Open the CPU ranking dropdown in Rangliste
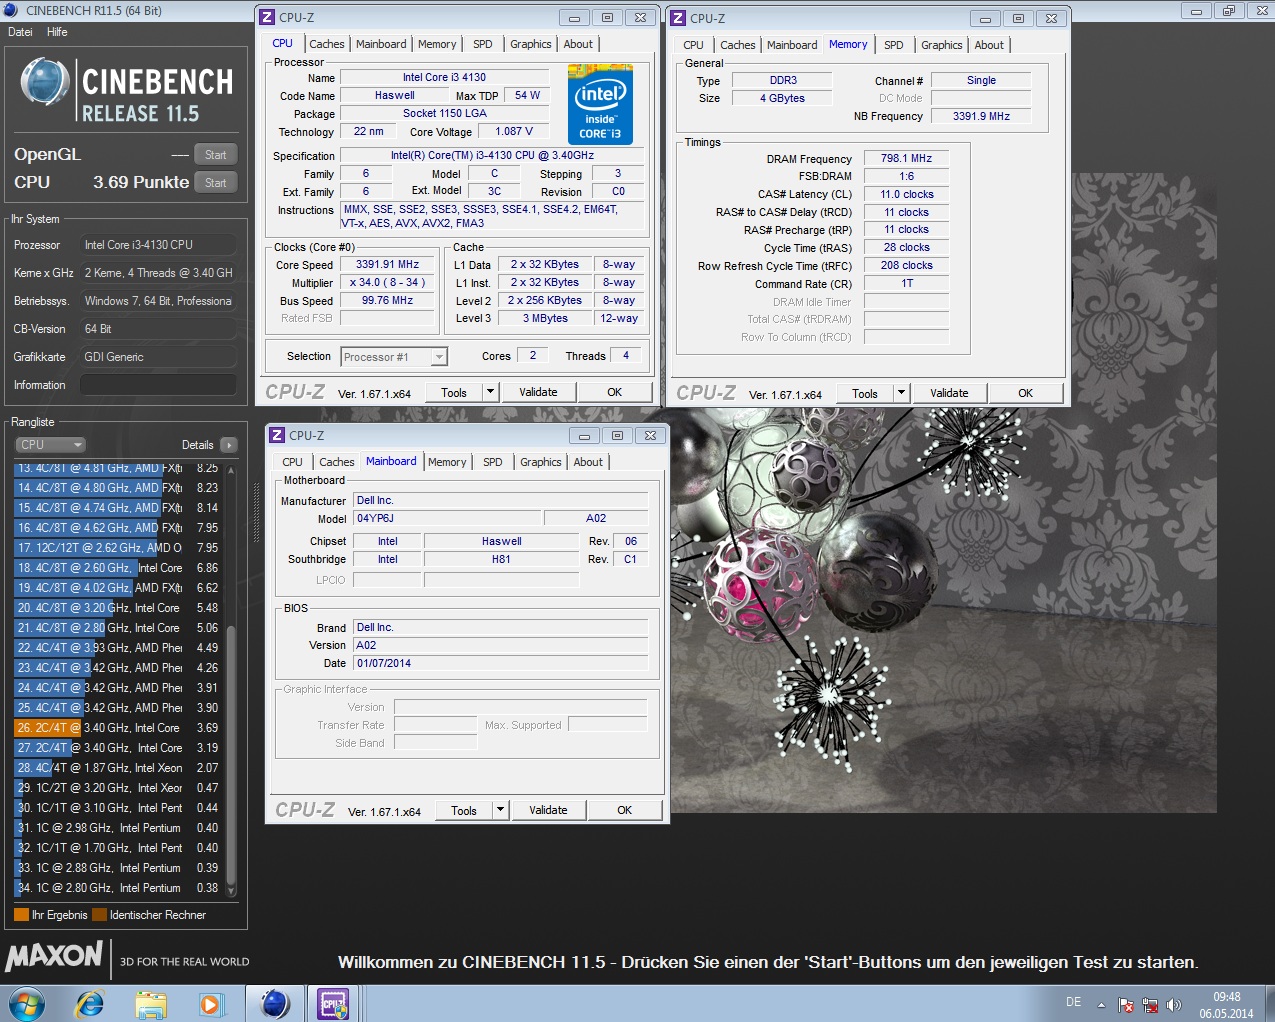 click(x=50, y=445)
